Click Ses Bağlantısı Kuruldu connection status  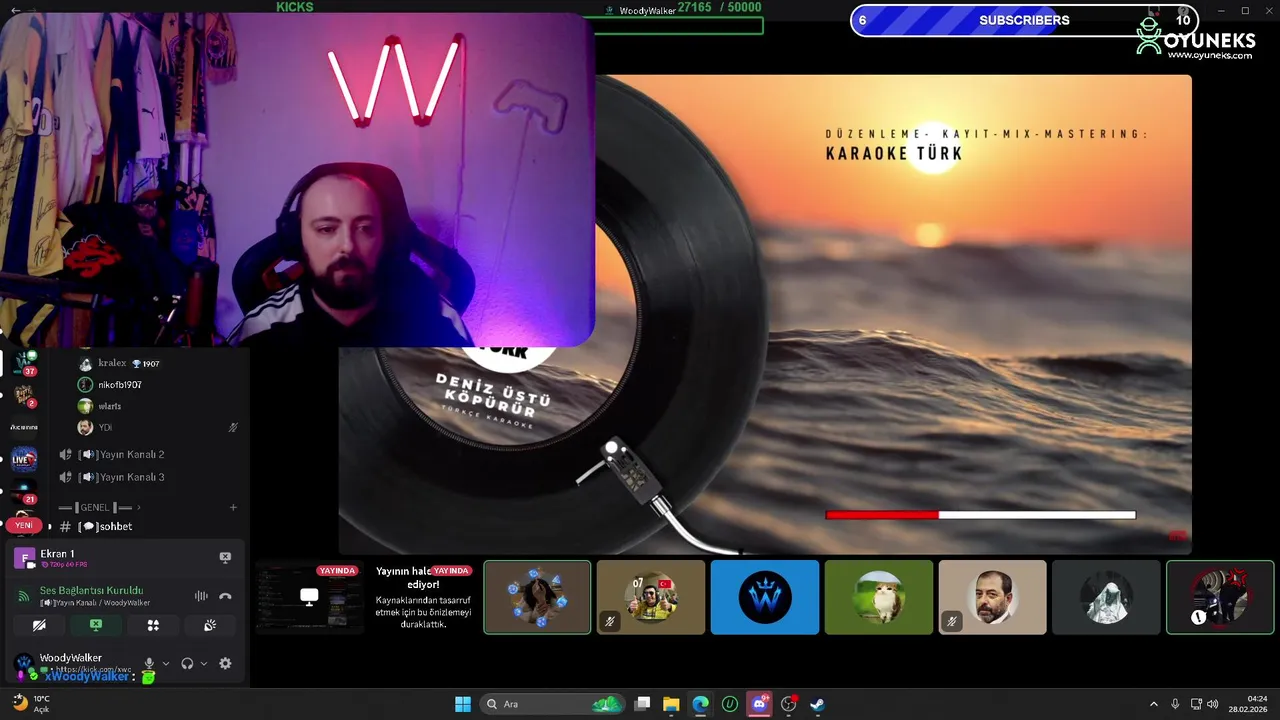click(91, 590)
